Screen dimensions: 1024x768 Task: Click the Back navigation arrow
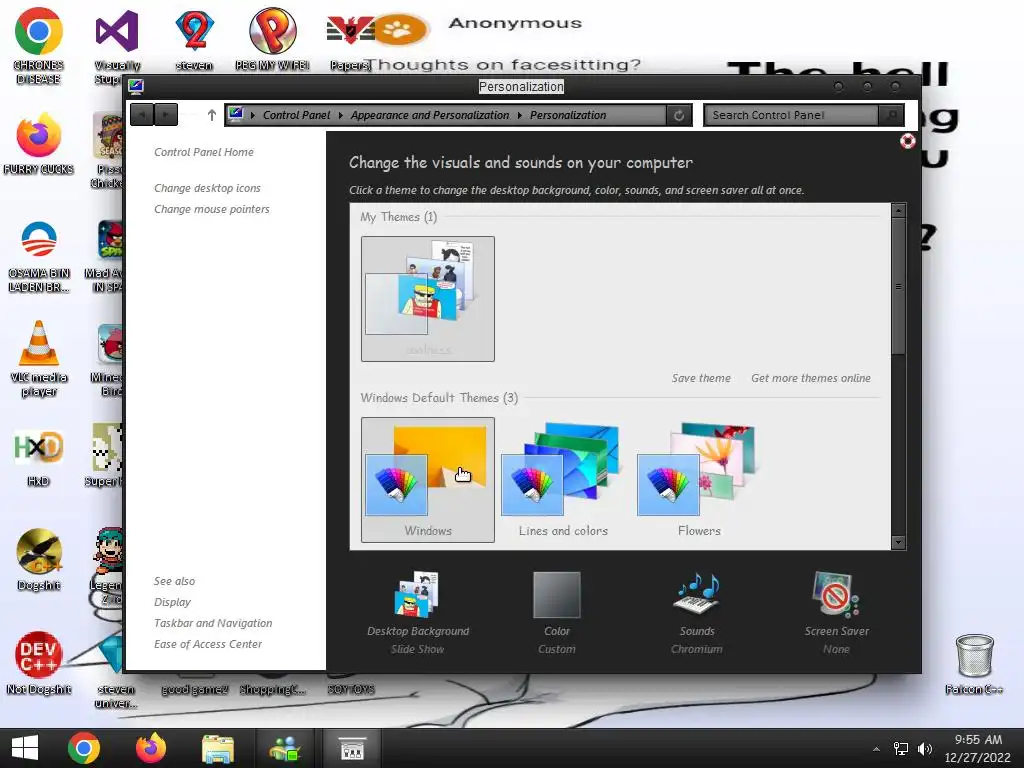pos(142,115)
